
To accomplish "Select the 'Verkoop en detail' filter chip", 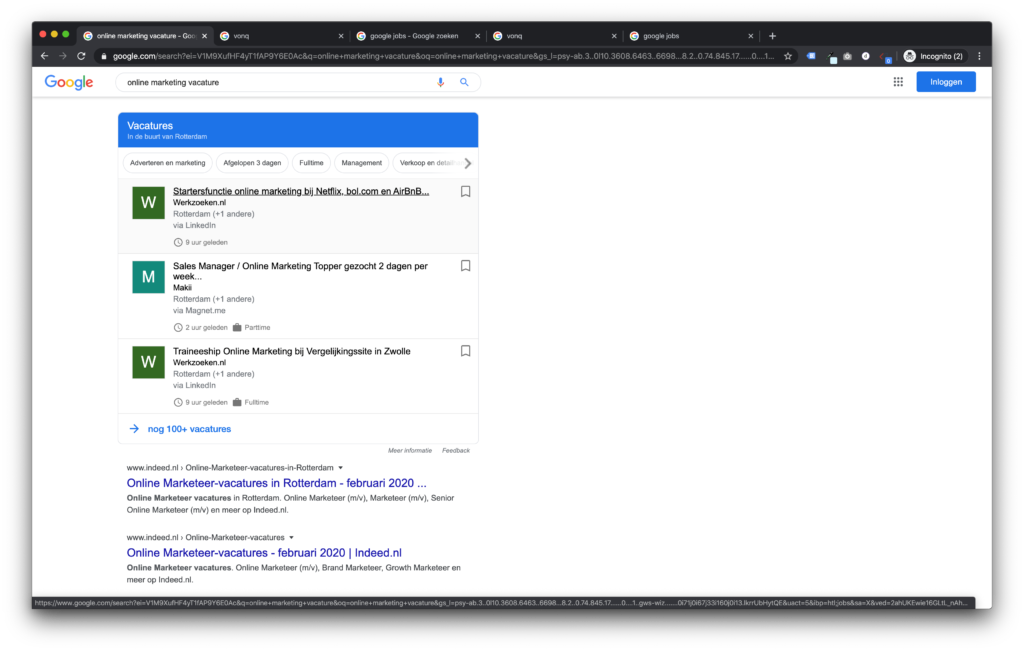I will [x=426, y=163].
